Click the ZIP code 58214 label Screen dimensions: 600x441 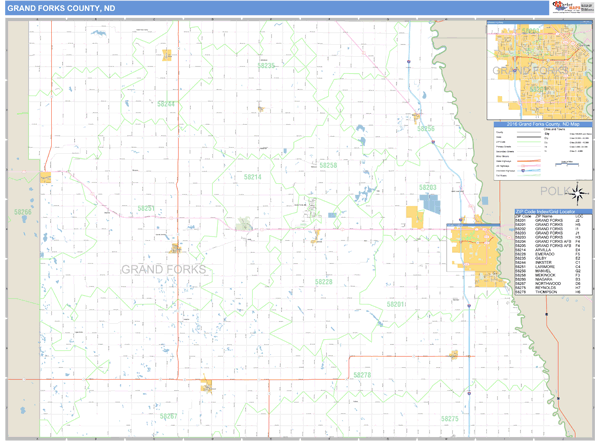click(254, 176)
